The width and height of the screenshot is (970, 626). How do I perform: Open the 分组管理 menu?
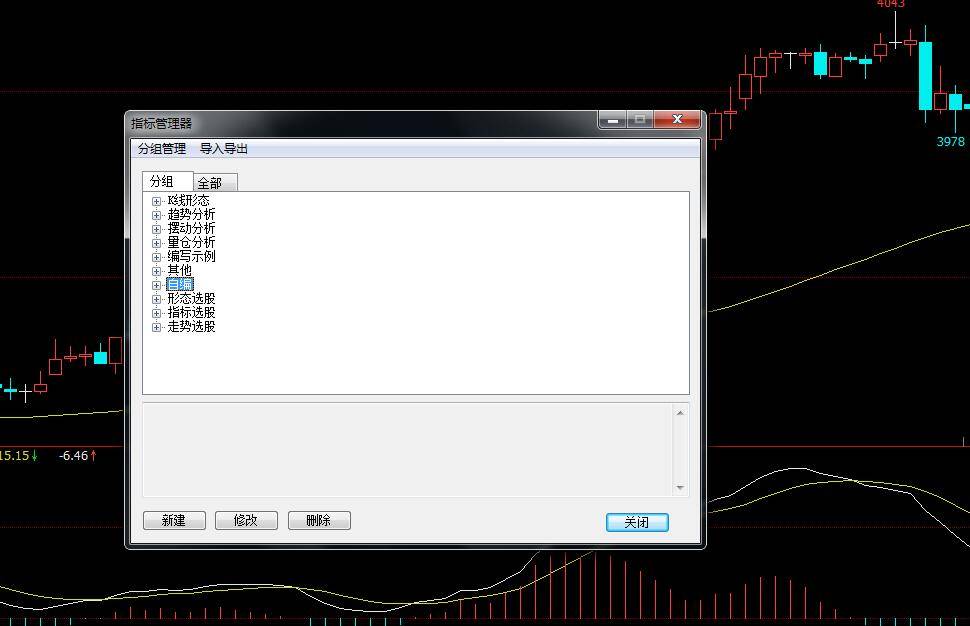[x=162, y=148]
